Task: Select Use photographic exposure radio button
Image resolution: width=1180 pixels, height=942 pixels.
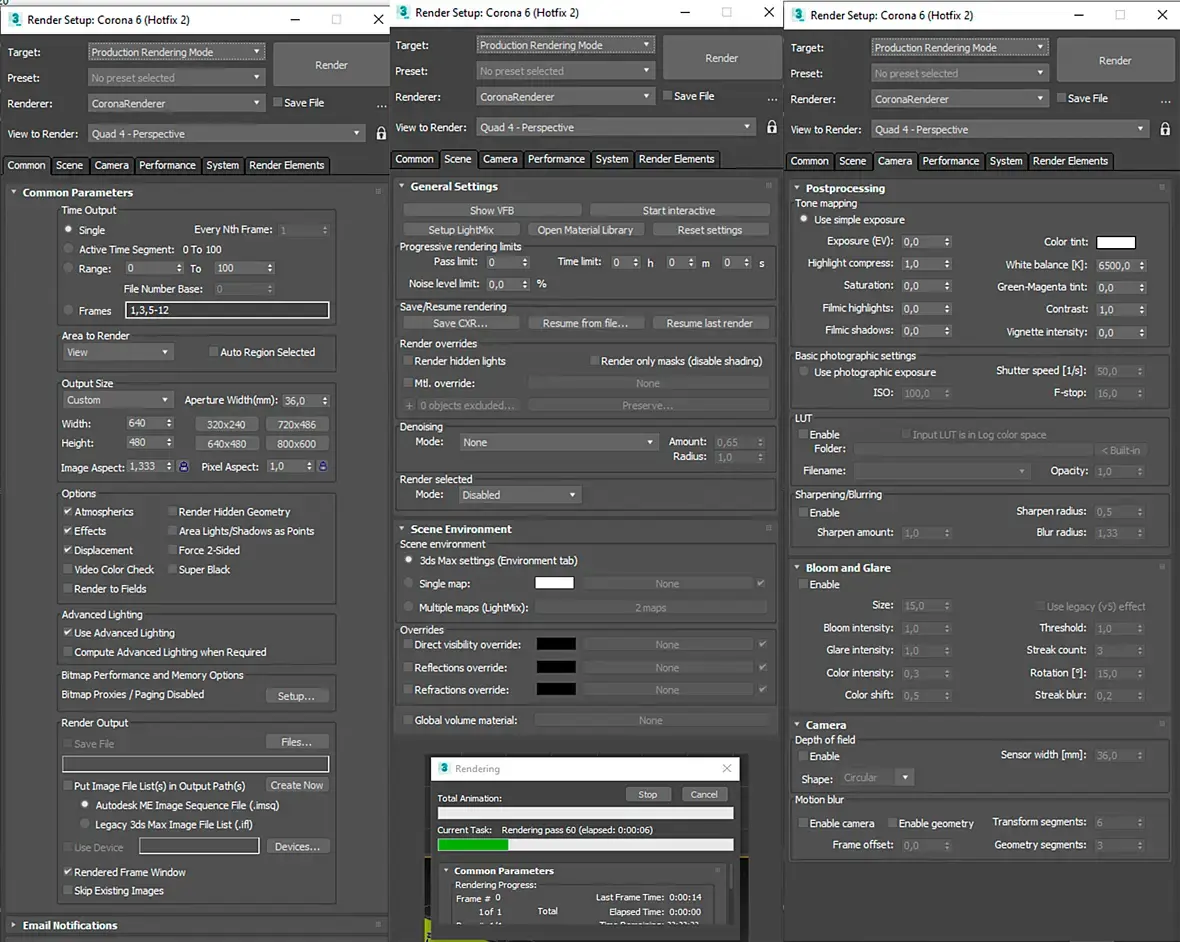Action: click(804, 372)
